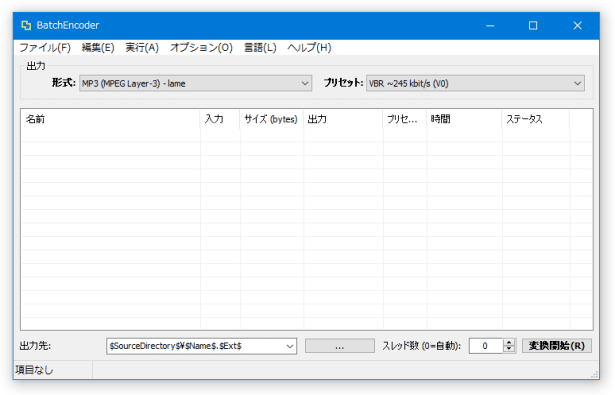This screenshot has height=395, width=615.
Task: Open the 実行(A) menu
Action: pyautogui.click(x=142, y=48)
